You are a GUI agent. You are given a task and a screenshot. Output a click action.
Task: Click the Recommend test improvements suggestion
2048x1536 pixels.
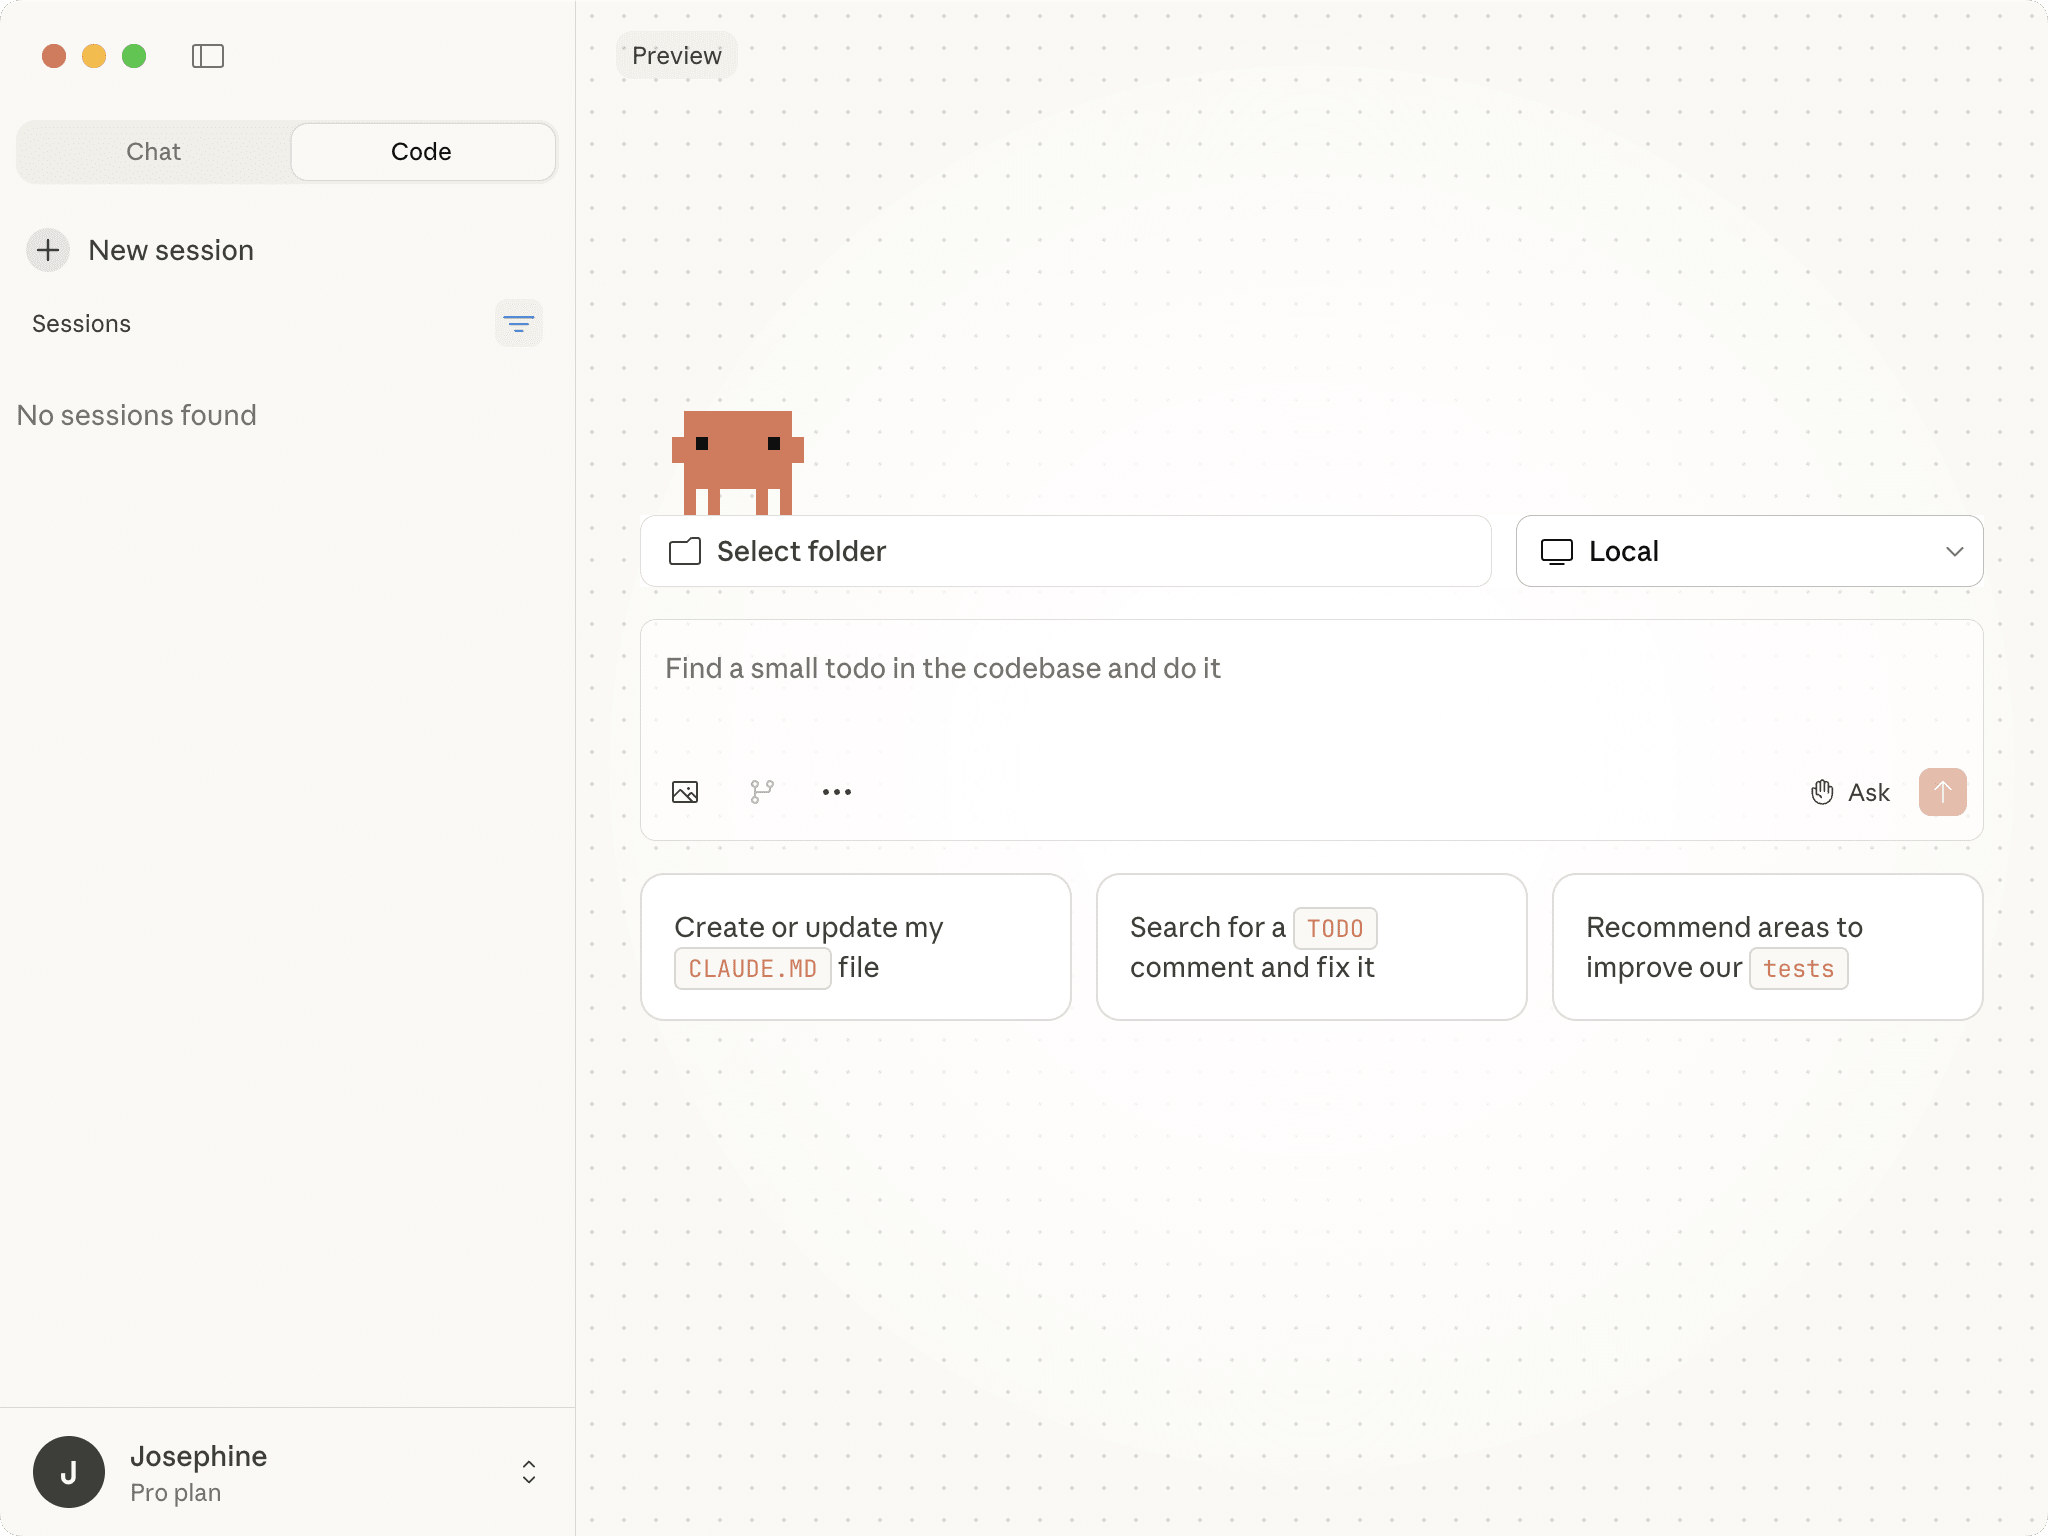[x=1766, y=946]
